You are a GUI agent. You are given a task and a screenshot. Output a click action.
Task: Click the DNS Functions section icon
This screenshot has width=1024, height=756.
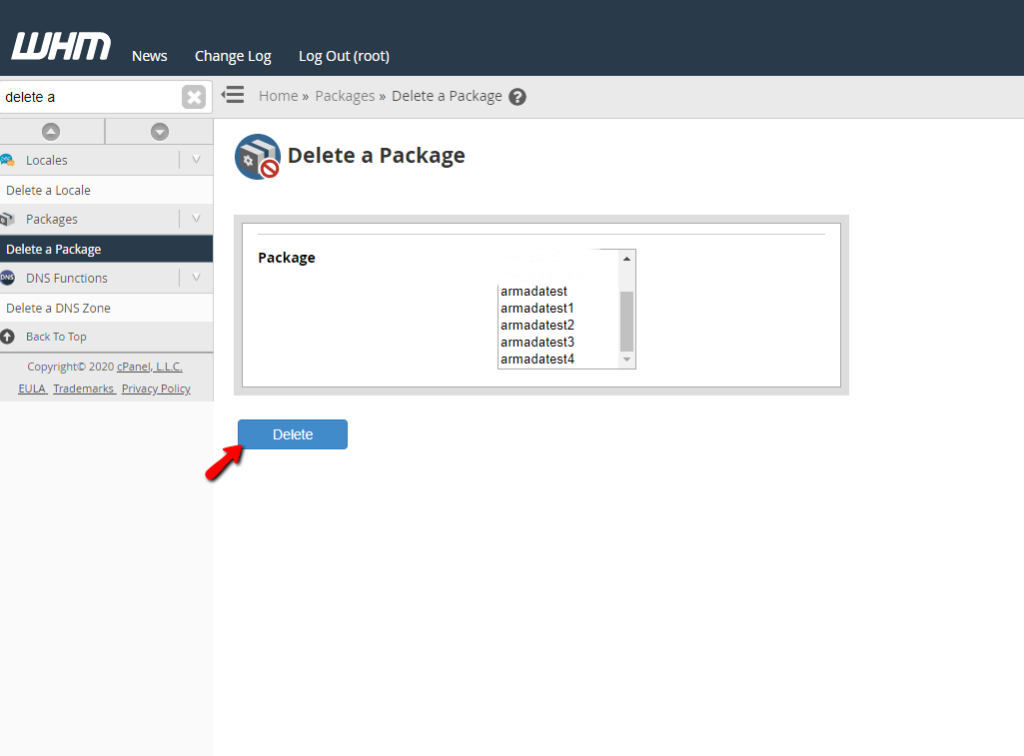pos(7,277)
